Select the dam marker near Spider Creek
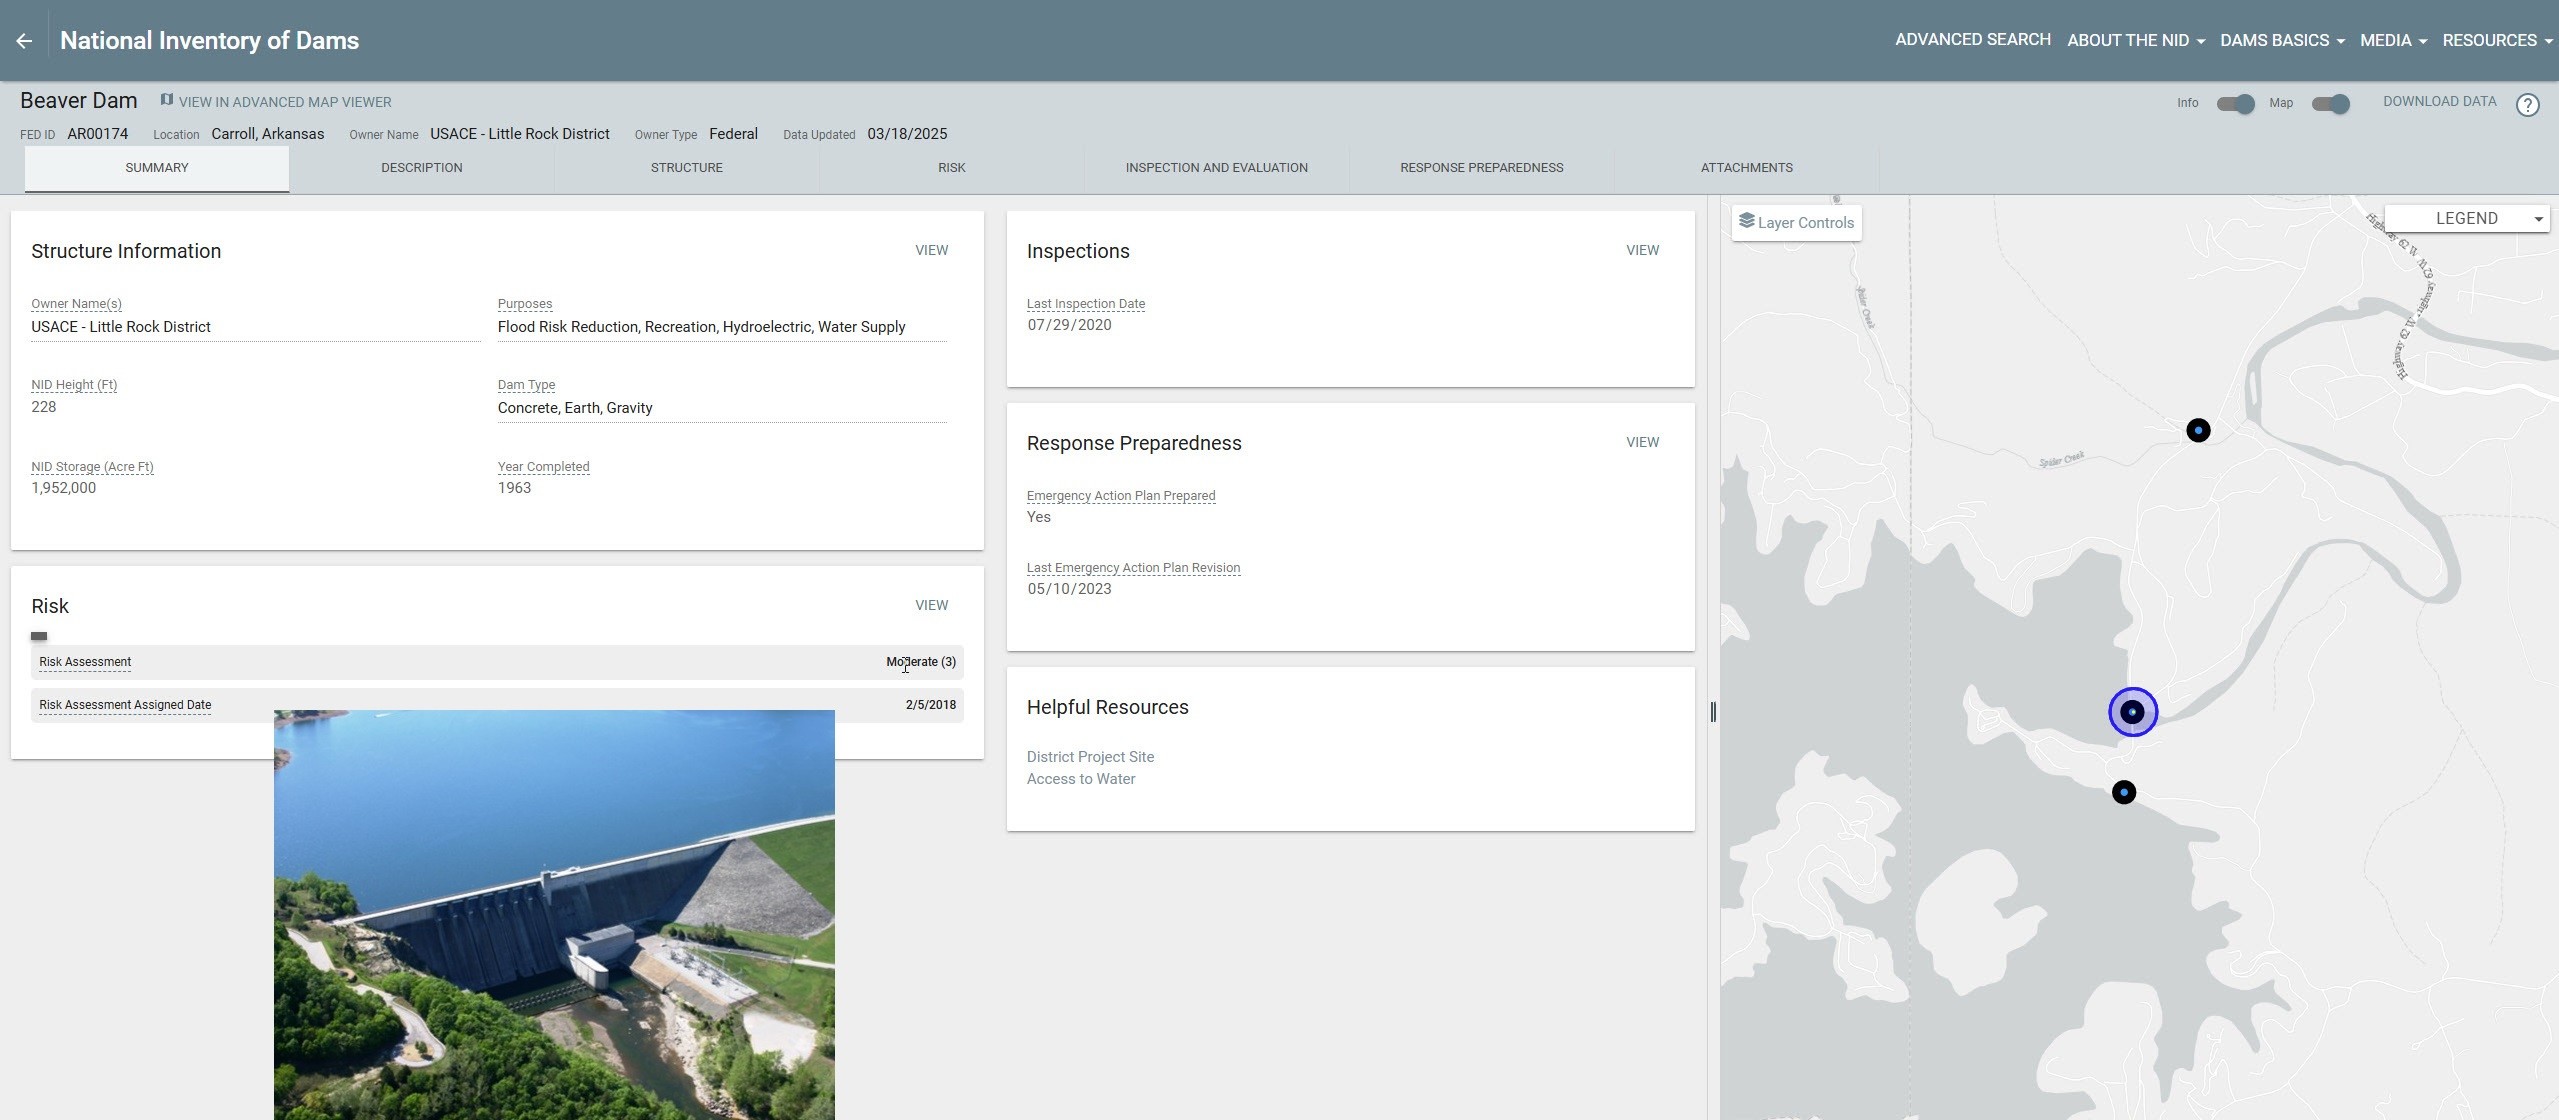 pos(2198,430)
